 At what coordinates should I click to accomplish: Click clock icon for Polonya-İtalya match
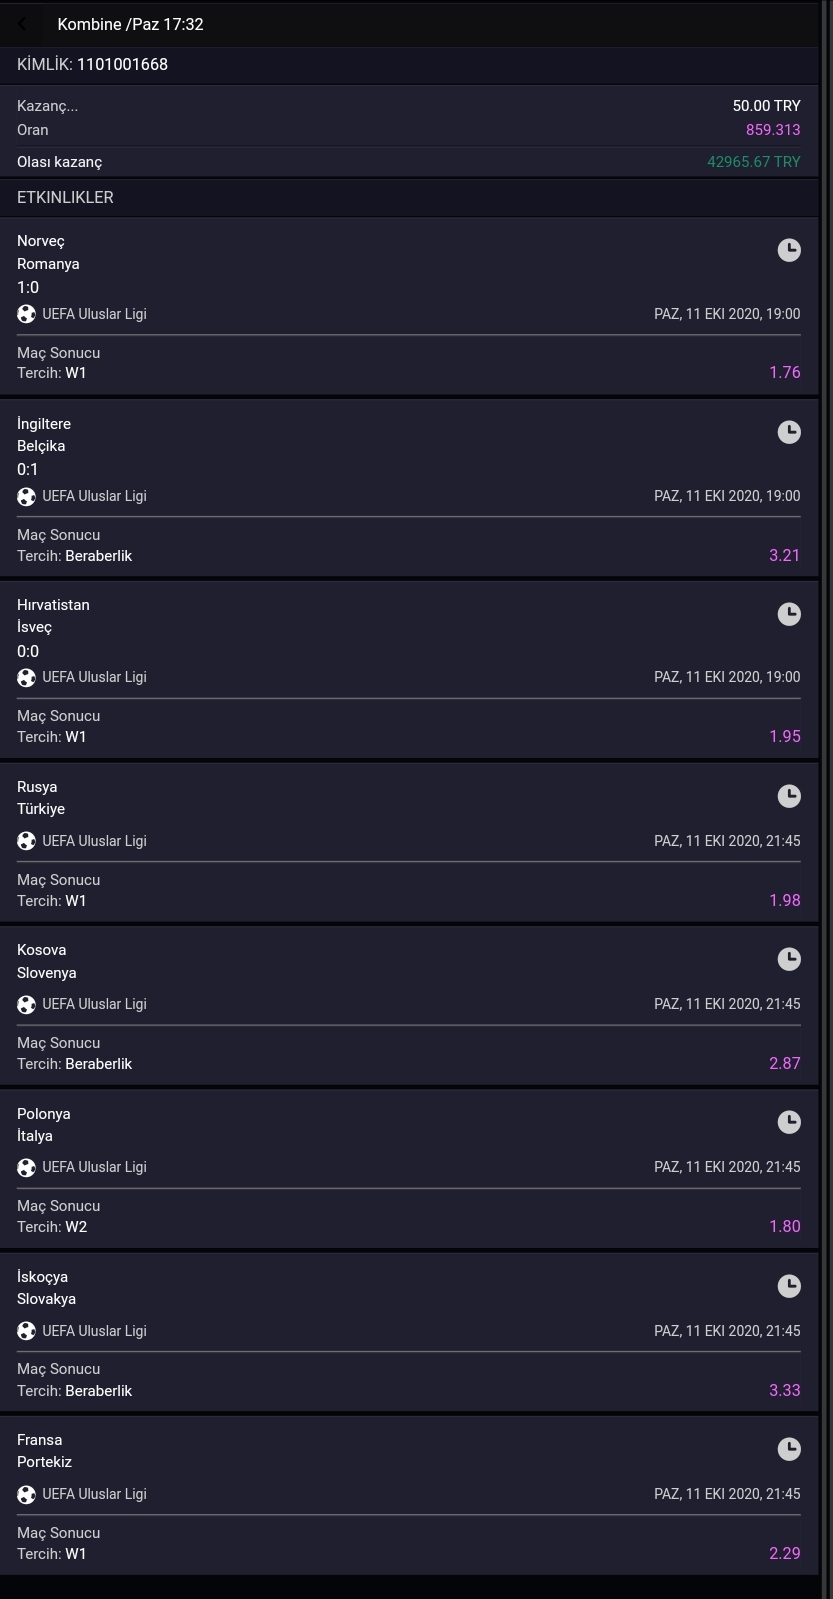click(789, 1122)
